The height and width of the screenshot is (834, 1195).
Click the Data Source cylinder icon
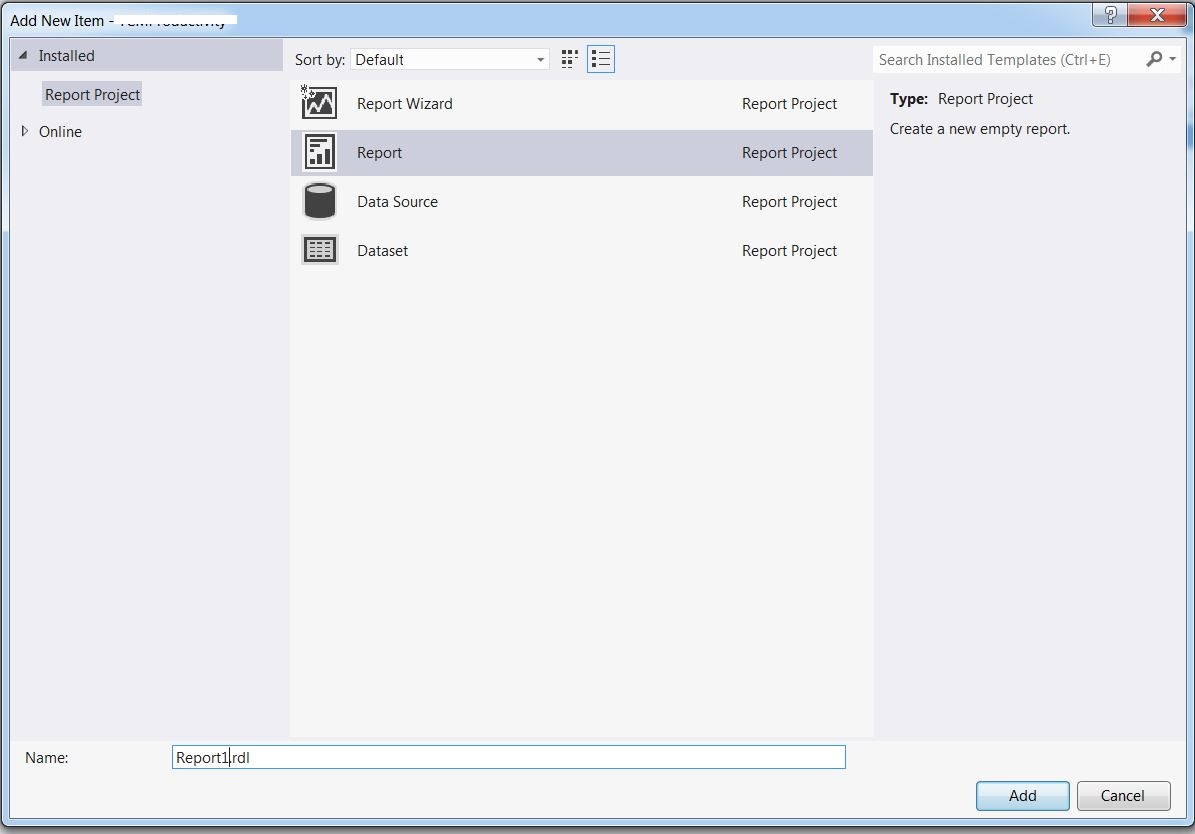pos(319,201)
